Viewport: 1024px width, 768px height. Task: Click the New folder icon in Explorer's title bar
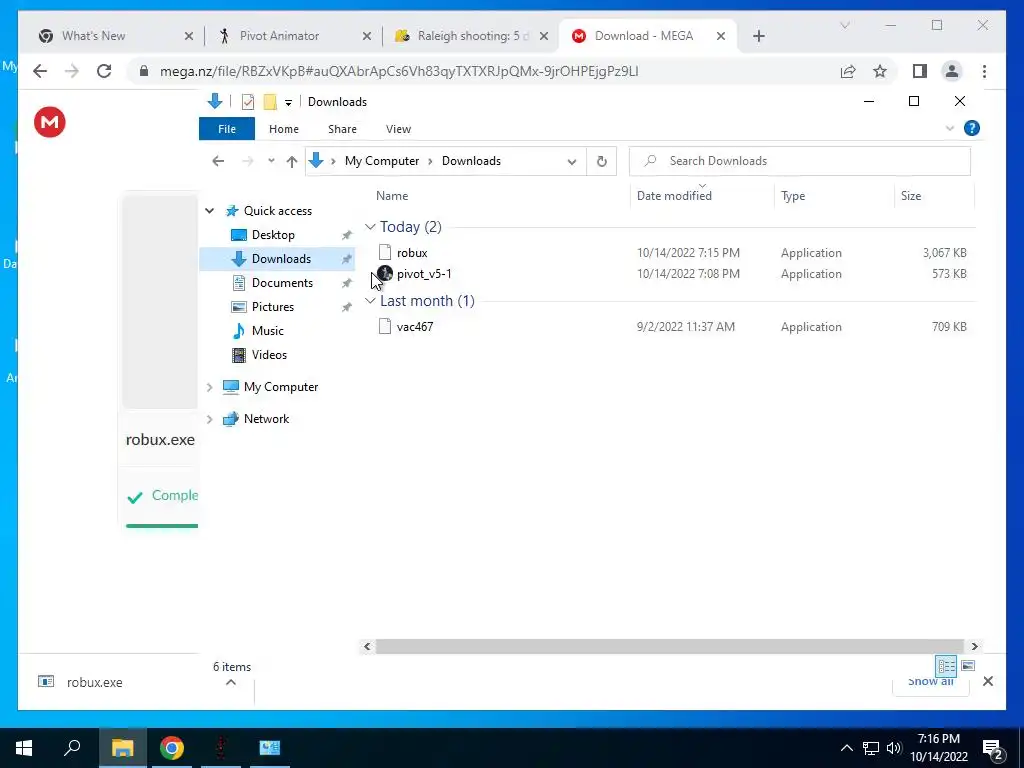click(270, 102)
